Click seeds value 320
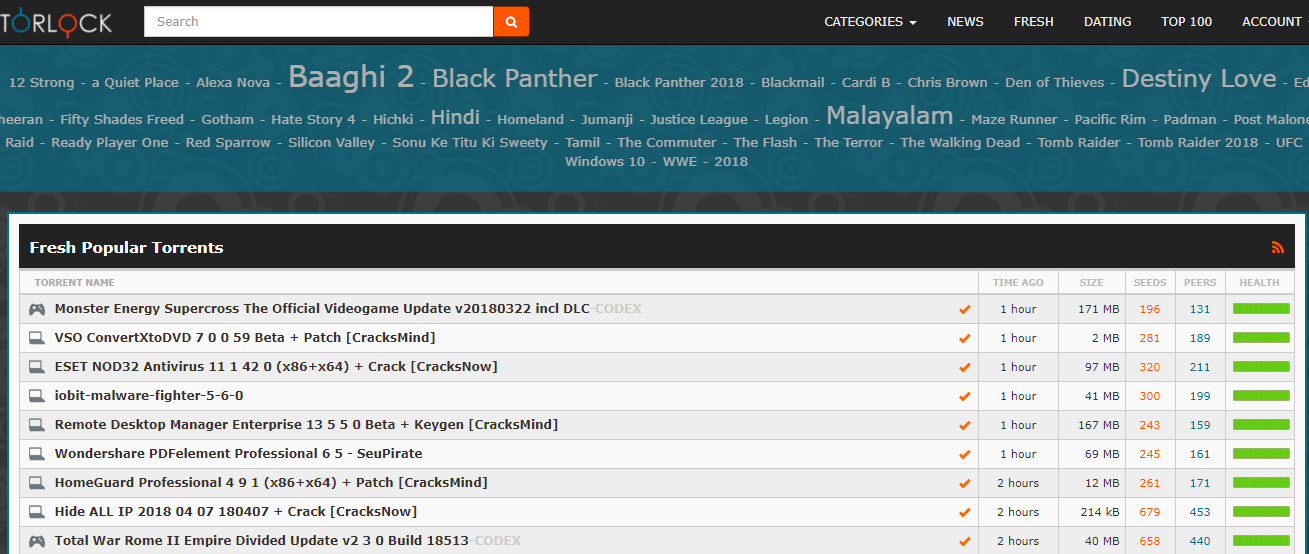1309x554 pixels. click(x=1149, y=367)
